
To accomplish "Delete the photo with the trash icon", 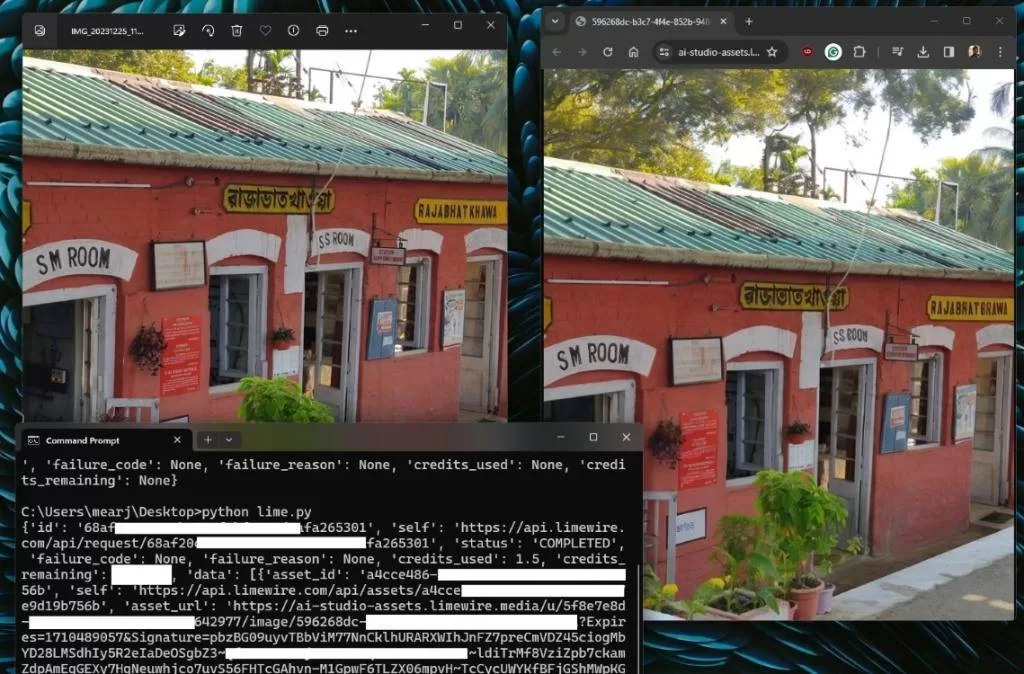I will tap(236, 31).
